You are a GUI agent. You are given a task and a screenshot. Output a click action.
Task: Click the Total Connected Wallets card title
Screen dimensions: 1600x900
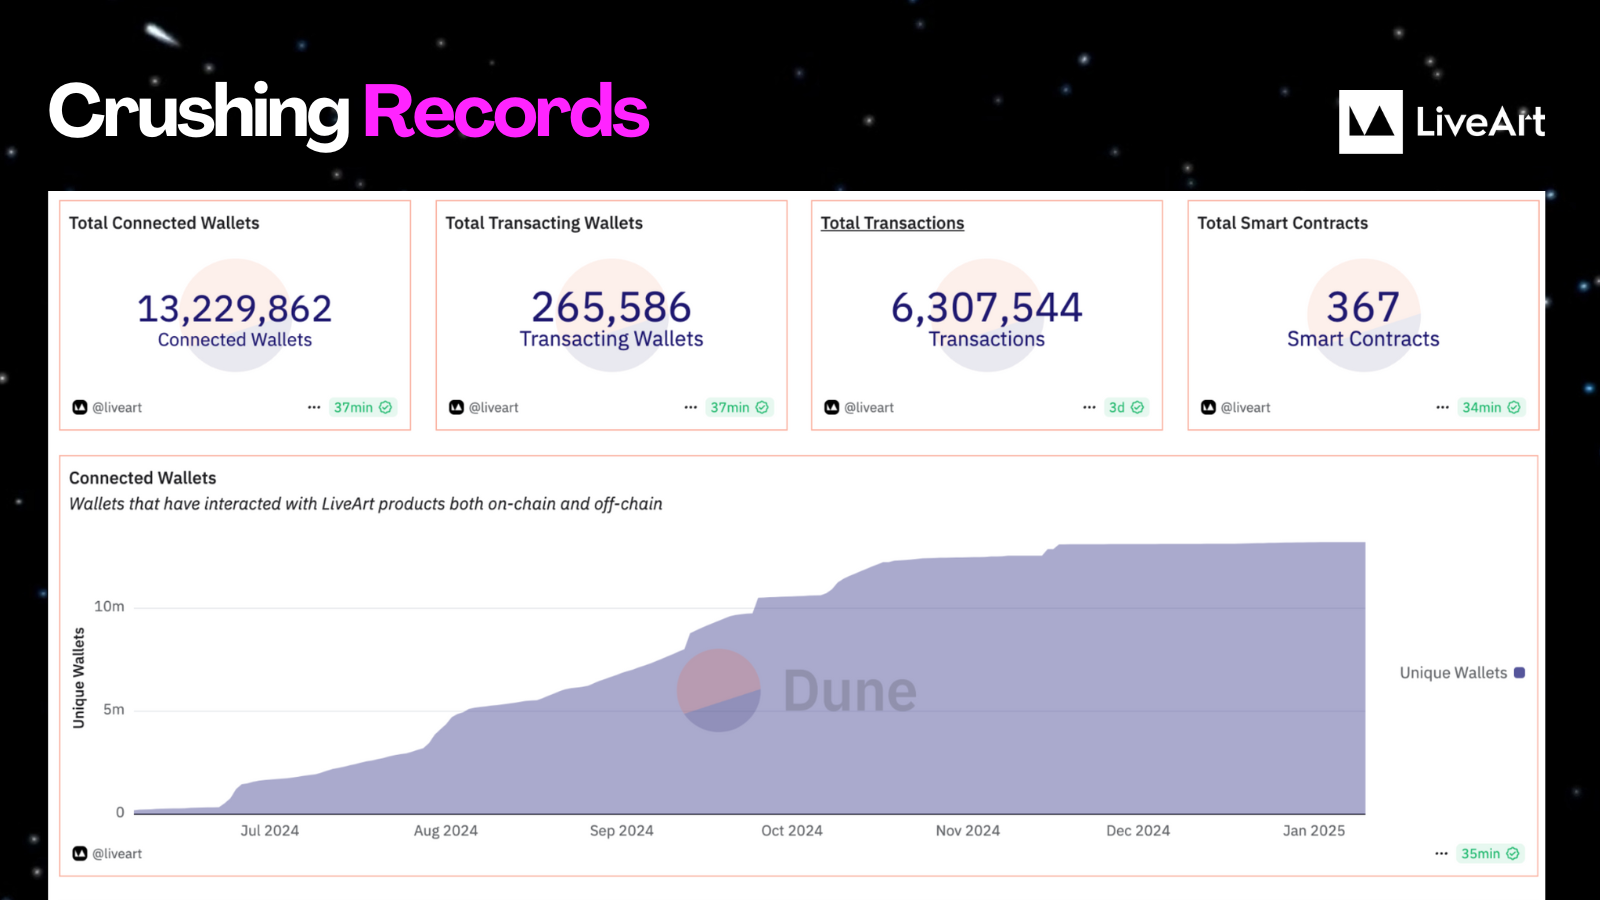(164, 223)
